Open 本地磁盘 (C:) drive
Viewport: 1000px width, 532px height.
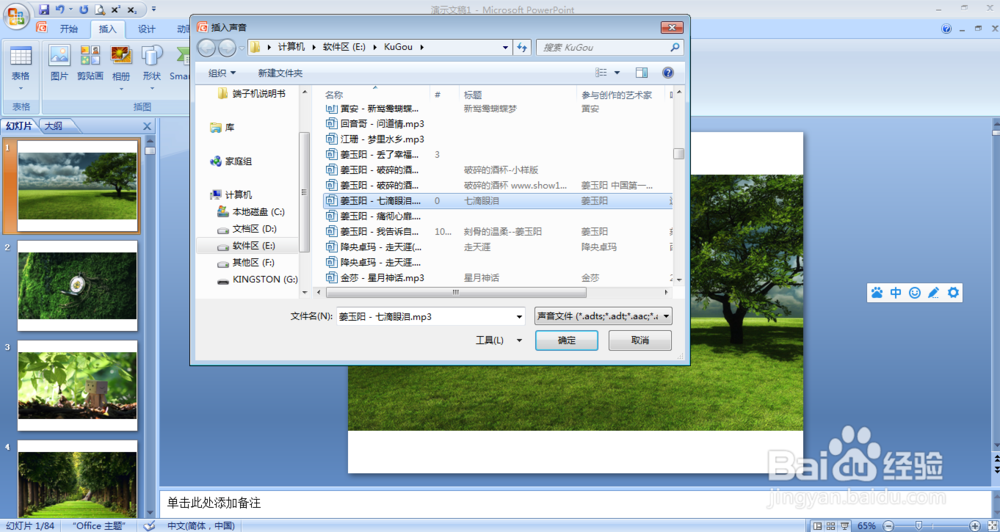(251, 212)
